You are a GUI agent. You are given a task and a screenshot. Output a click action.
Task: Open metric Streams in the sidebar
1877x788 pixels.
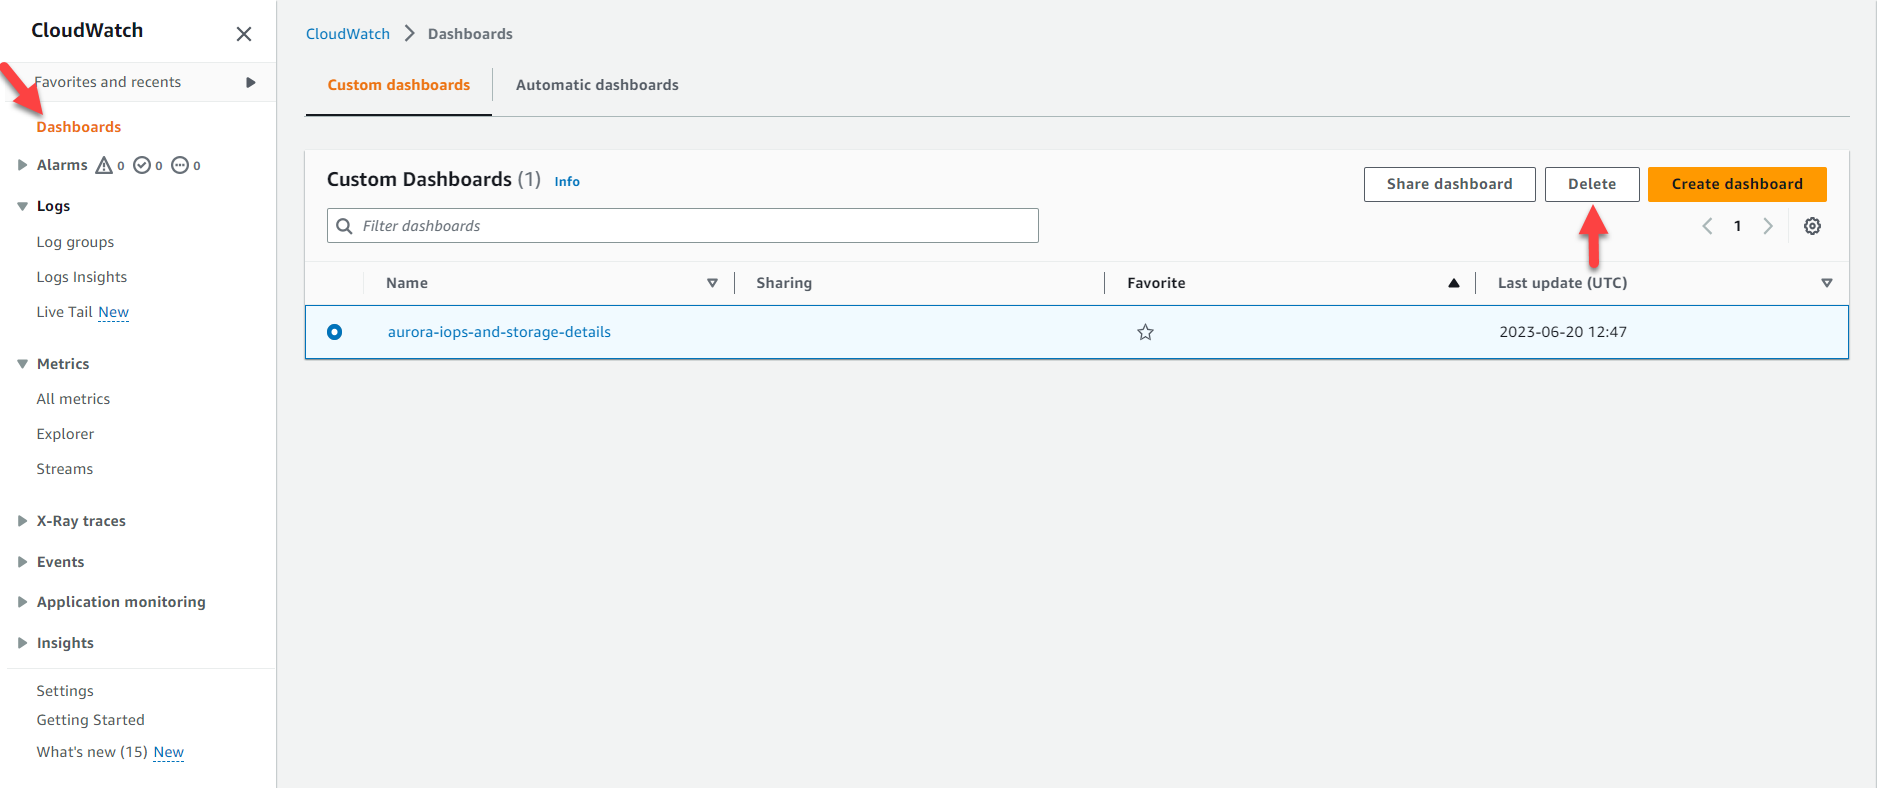pyautogui.click(x=65, y=469)
